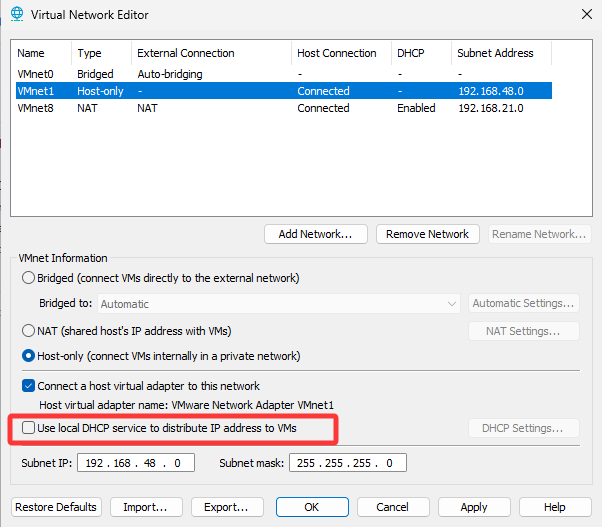Select the Host-only radio button

tap(28, 356)
